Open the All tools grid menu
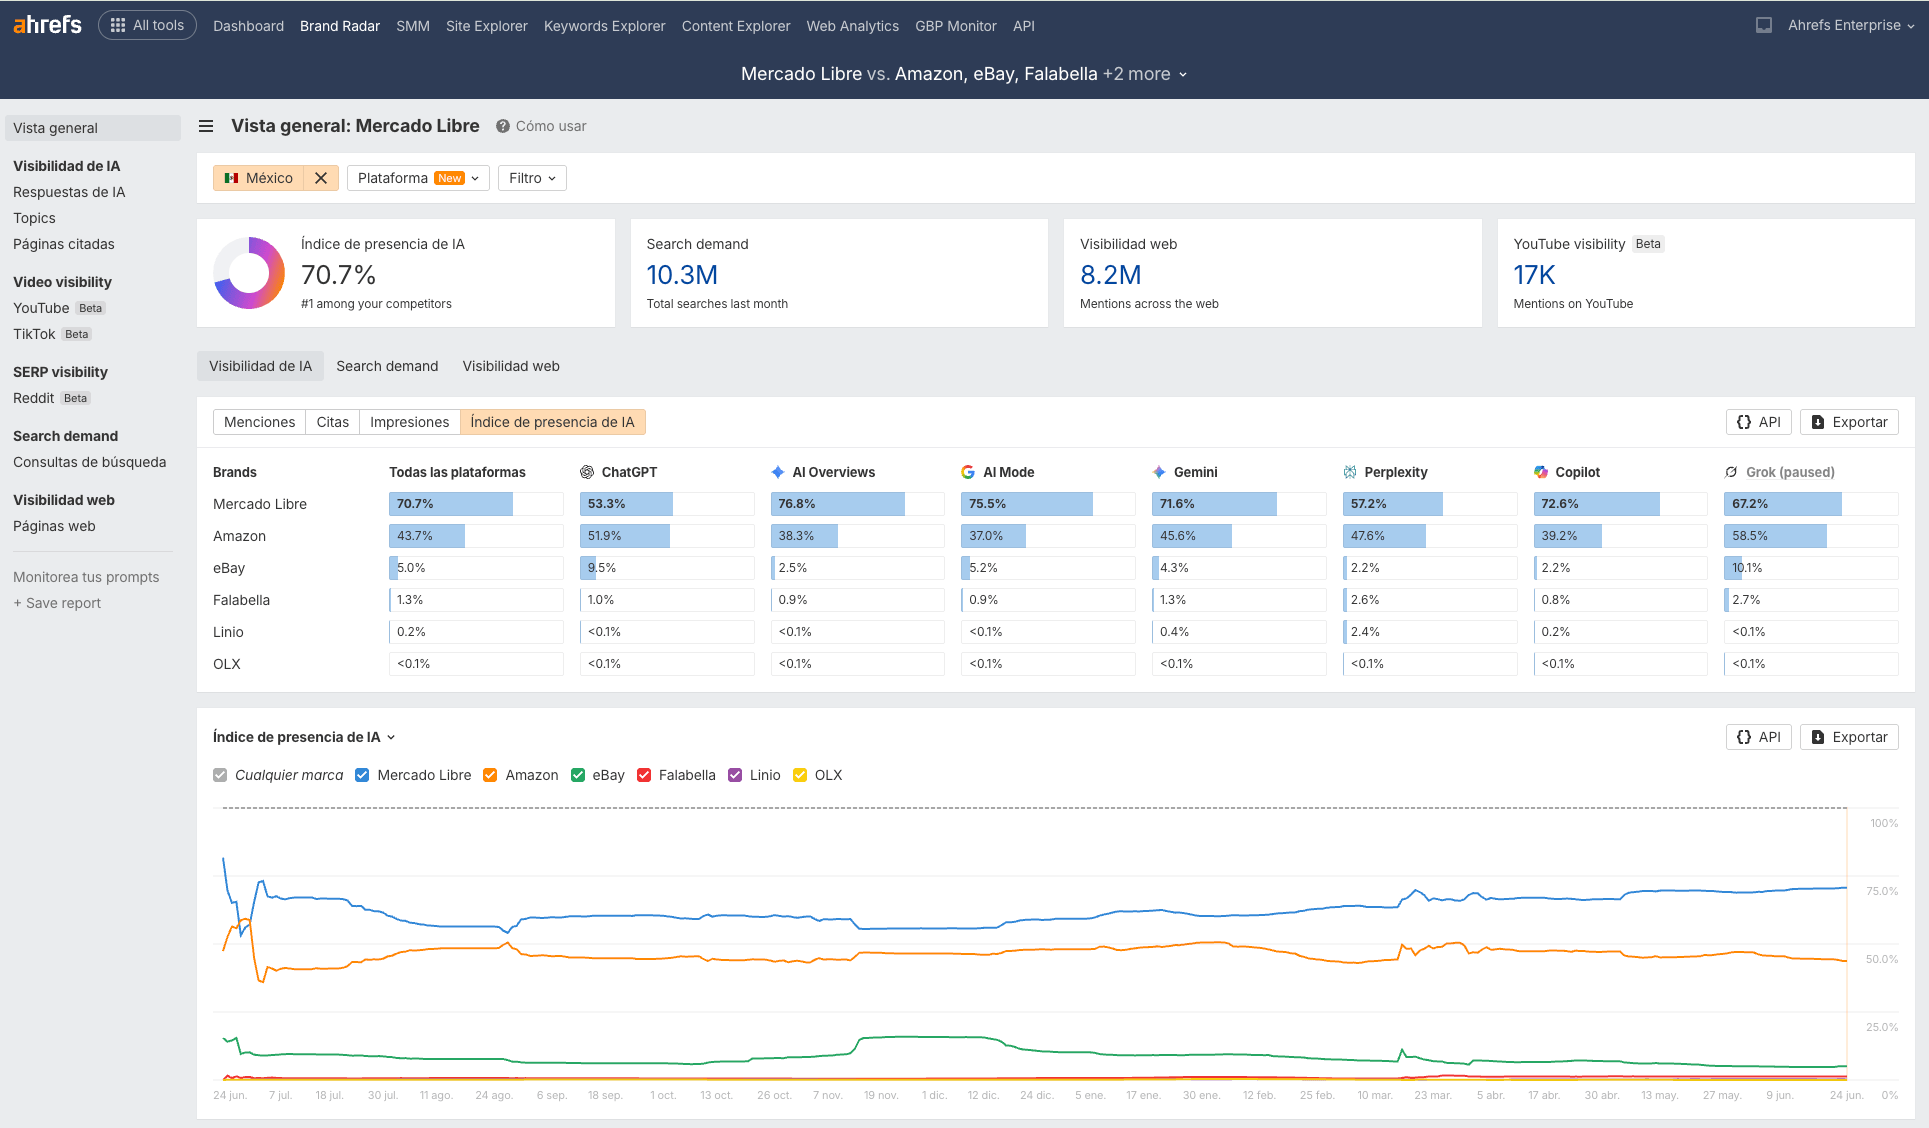 tap(147, 25)
